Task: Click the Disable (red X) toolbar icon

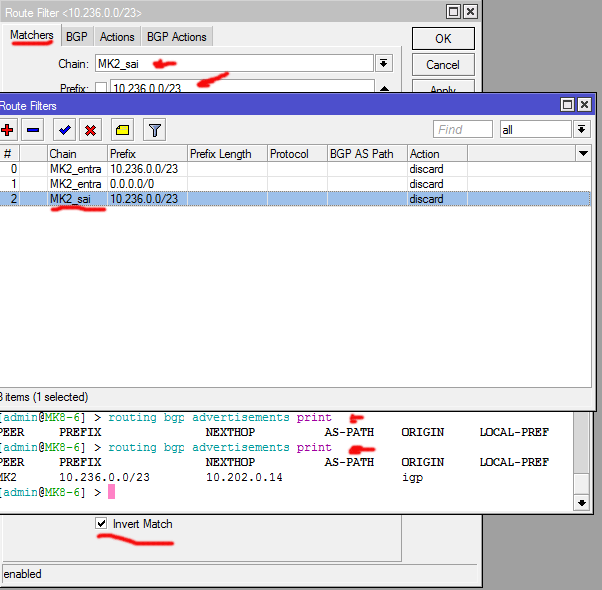Action: [x=90, y=130]
